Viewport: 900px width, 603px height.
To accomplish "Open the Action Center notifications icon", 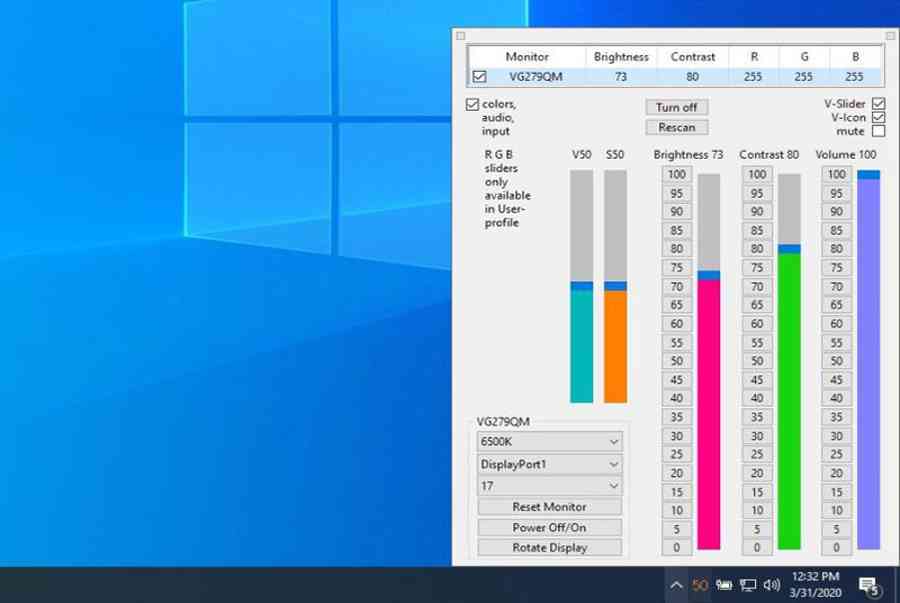I will point(870,586).
